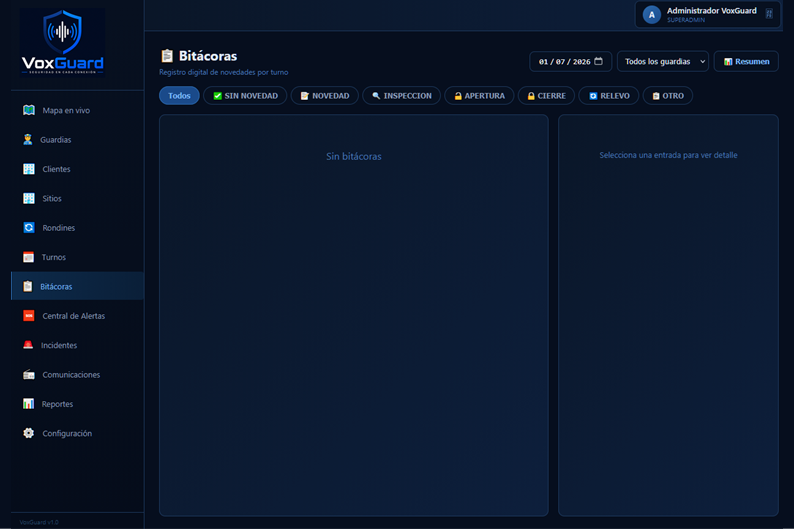The height and width of the screenshot is (529, 794).
Task: Click the clipboard icon beside Bitácoras title
Action: coord(167,56)
